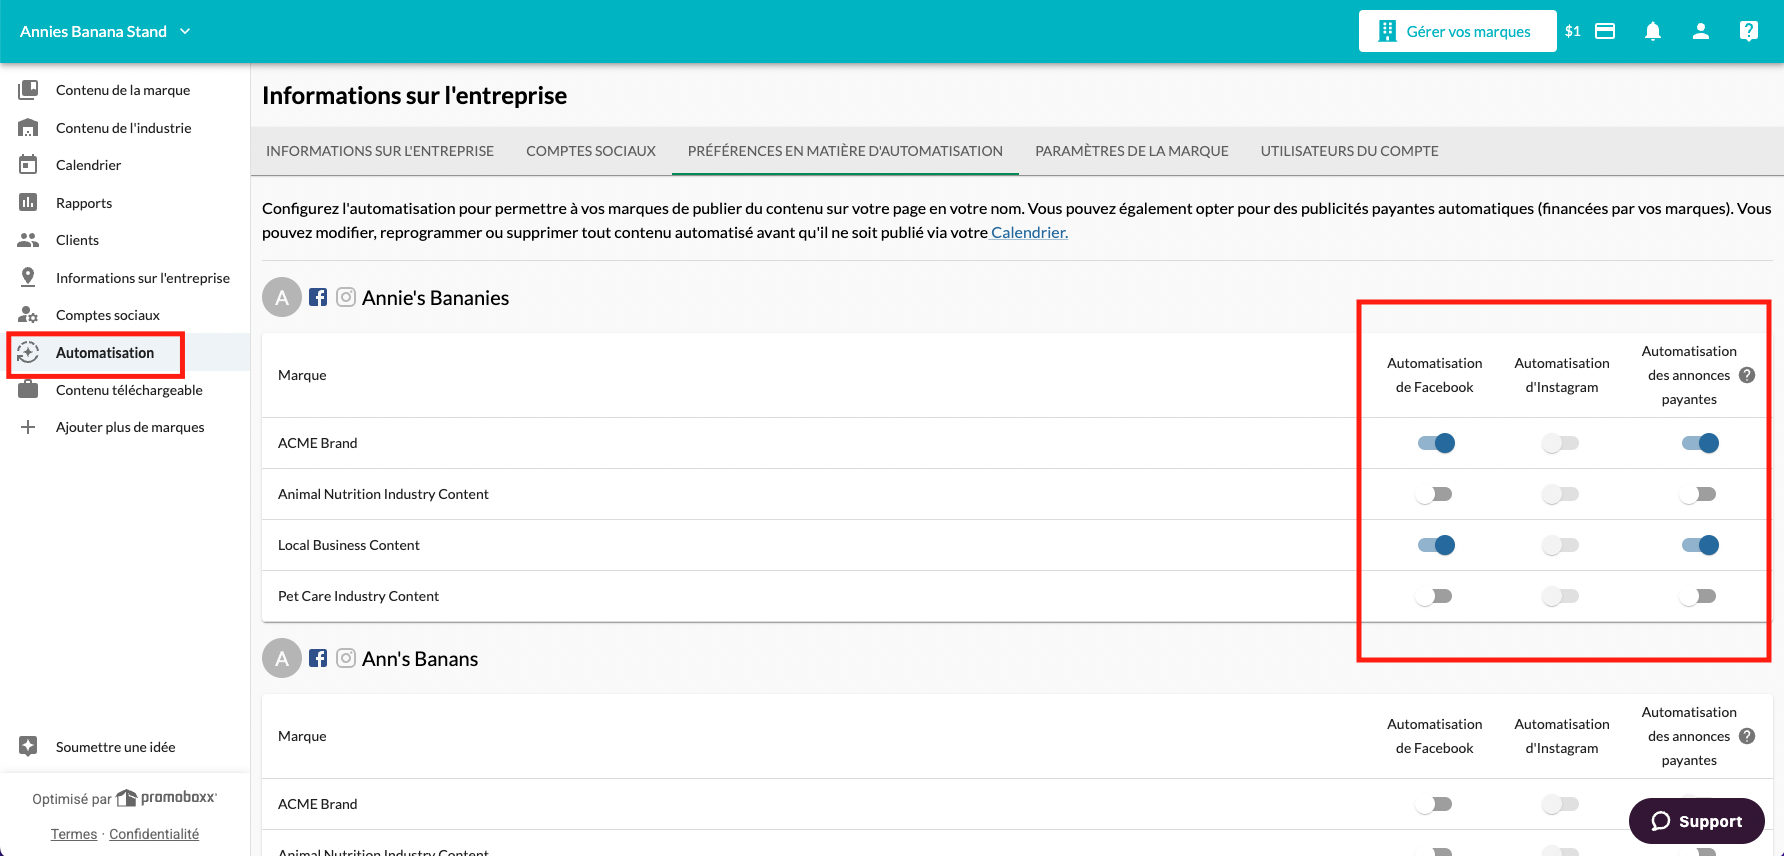
Task: Click the Instagram icon beside Annie's Bananies
Action: (x=346, y=297)
